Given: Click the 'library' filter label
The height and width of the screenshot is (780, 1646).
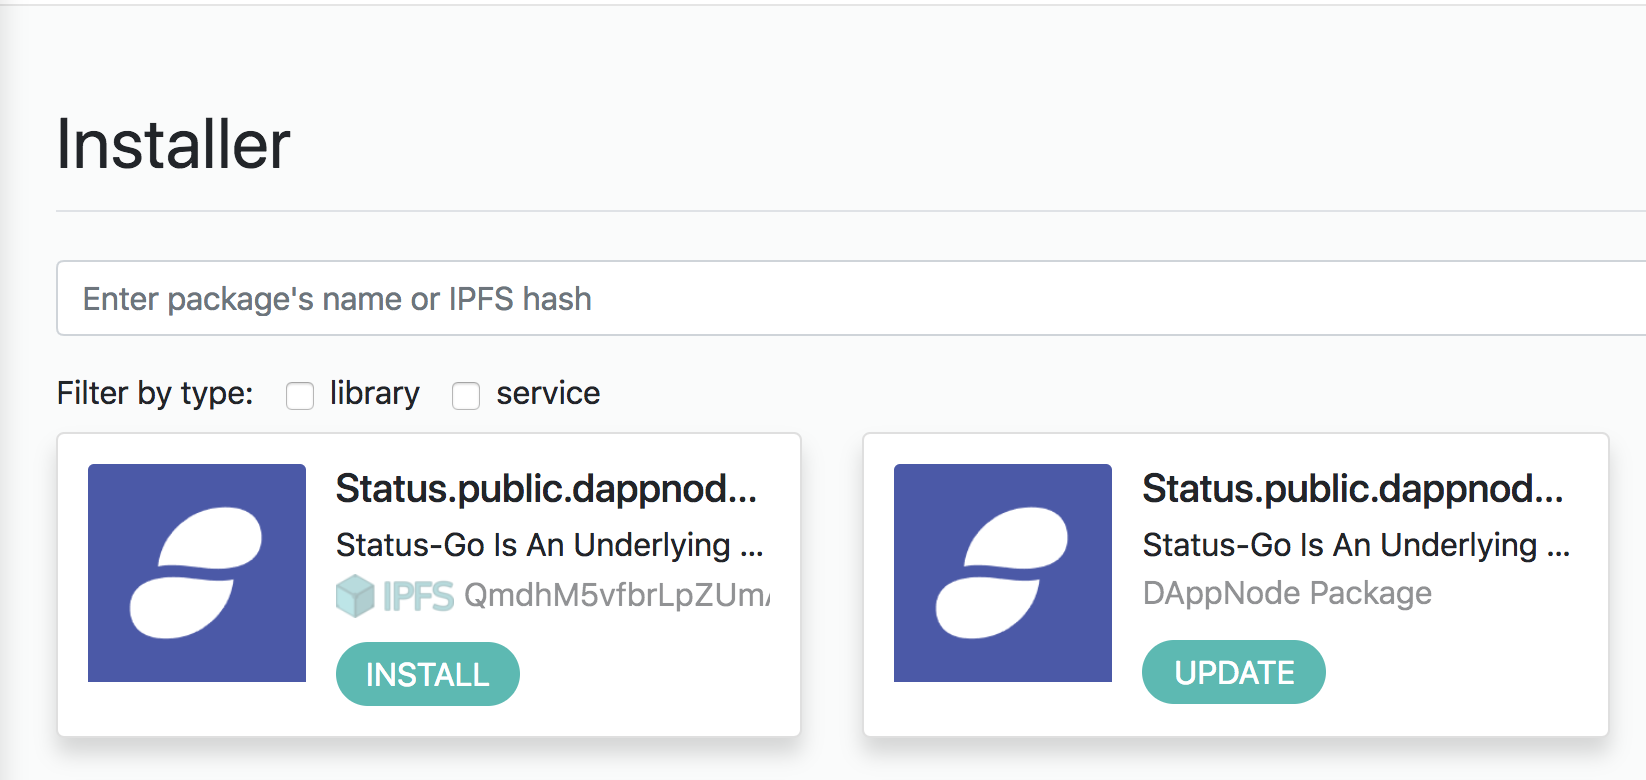Looking at the screenshot, I should pyautogui.click(x=375, y=393).
